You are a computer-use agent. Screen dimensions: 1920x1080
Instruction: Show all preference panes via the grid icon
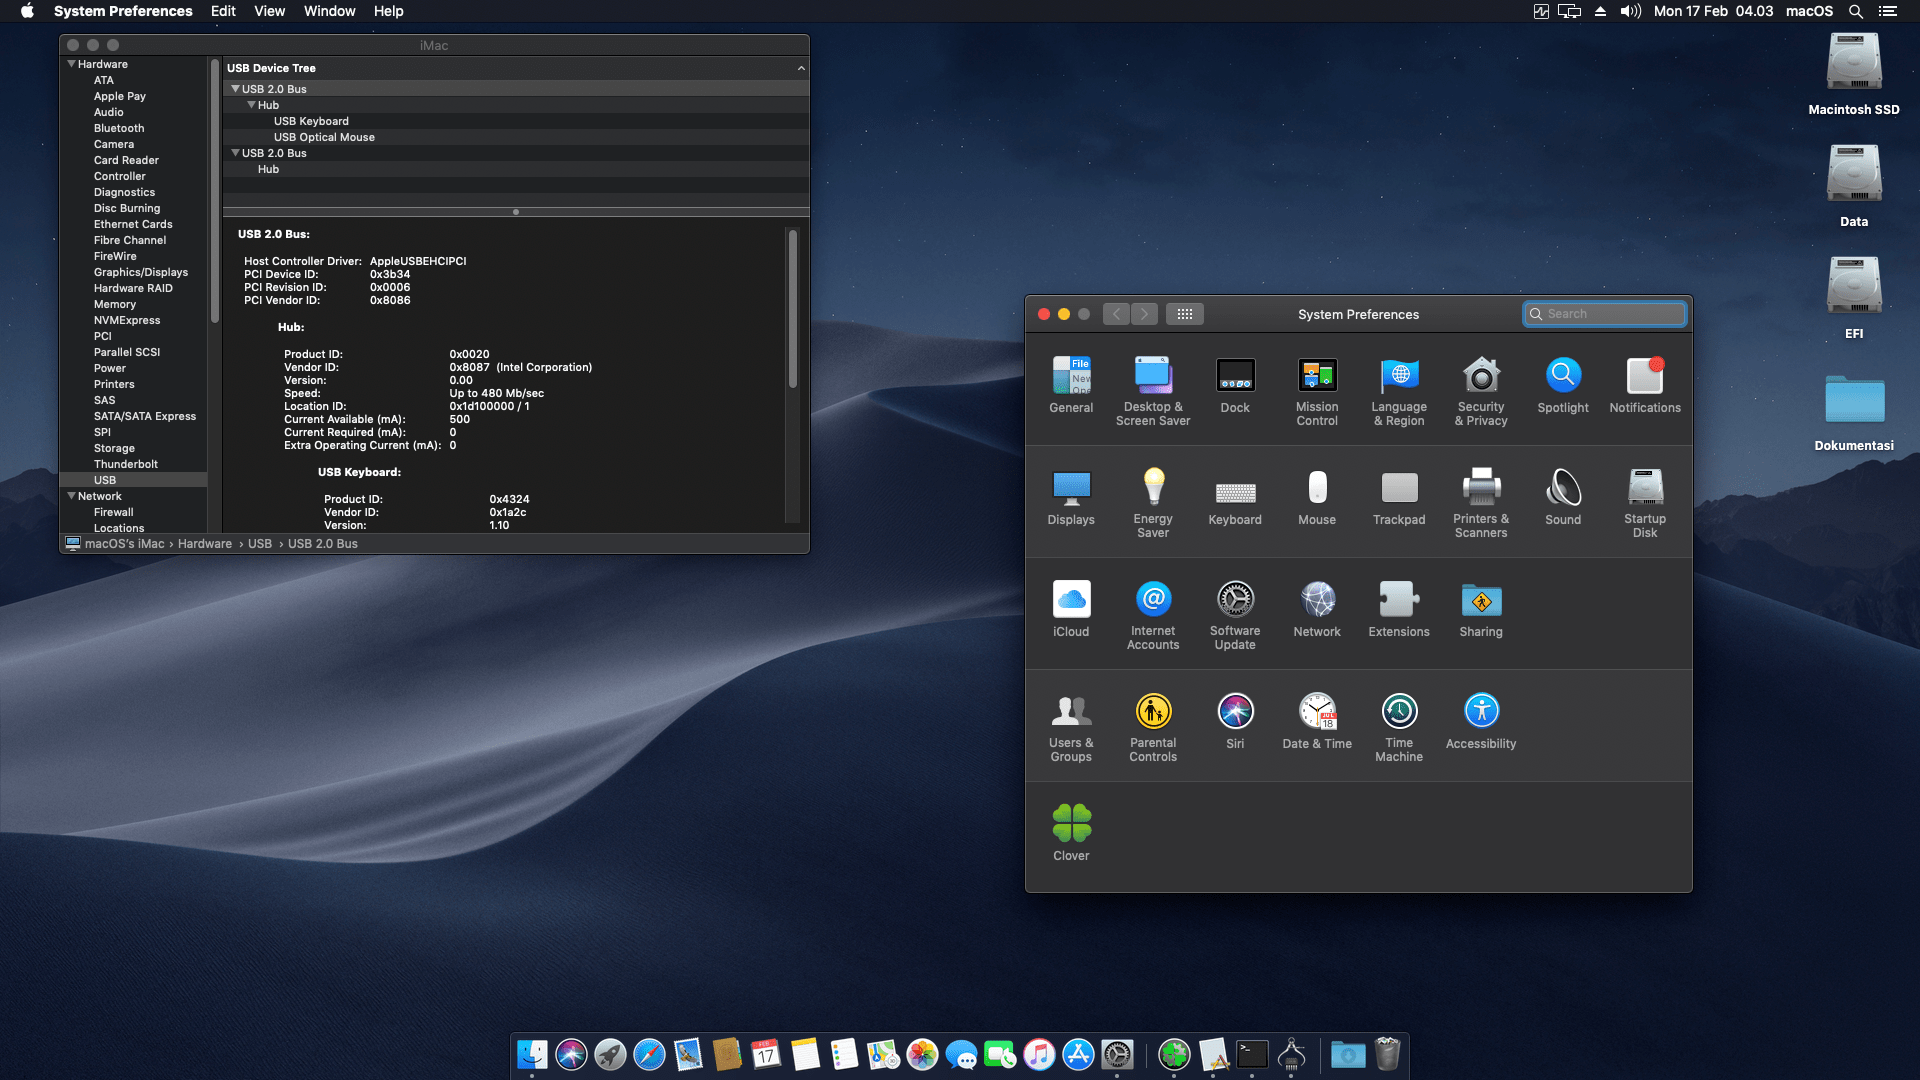1185,313
